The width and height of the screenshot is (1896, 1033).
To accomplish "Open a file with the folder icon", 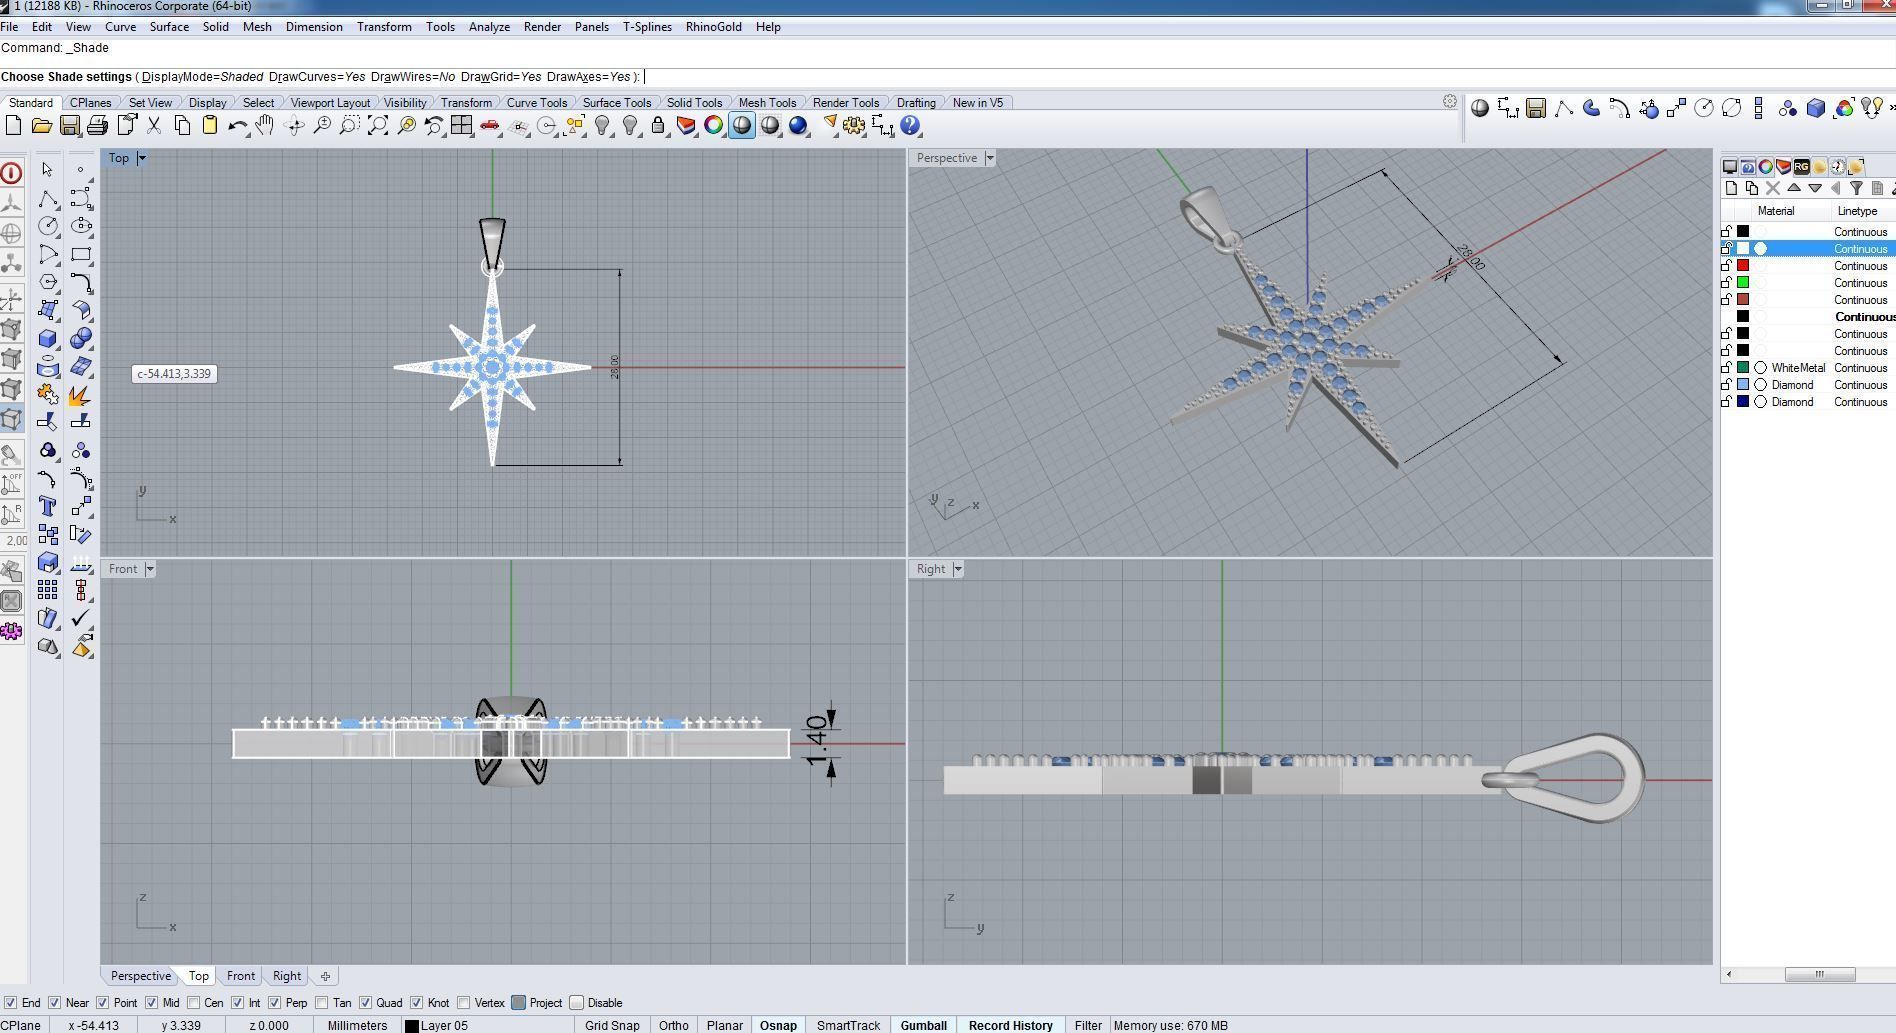I will (41, 125).
